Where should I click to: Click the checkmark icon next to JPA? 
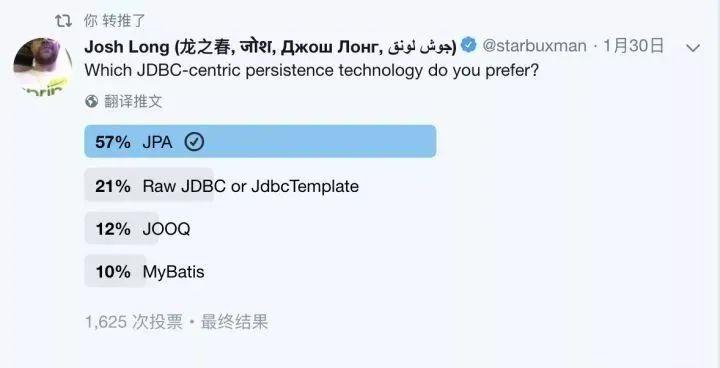point(194,142)
